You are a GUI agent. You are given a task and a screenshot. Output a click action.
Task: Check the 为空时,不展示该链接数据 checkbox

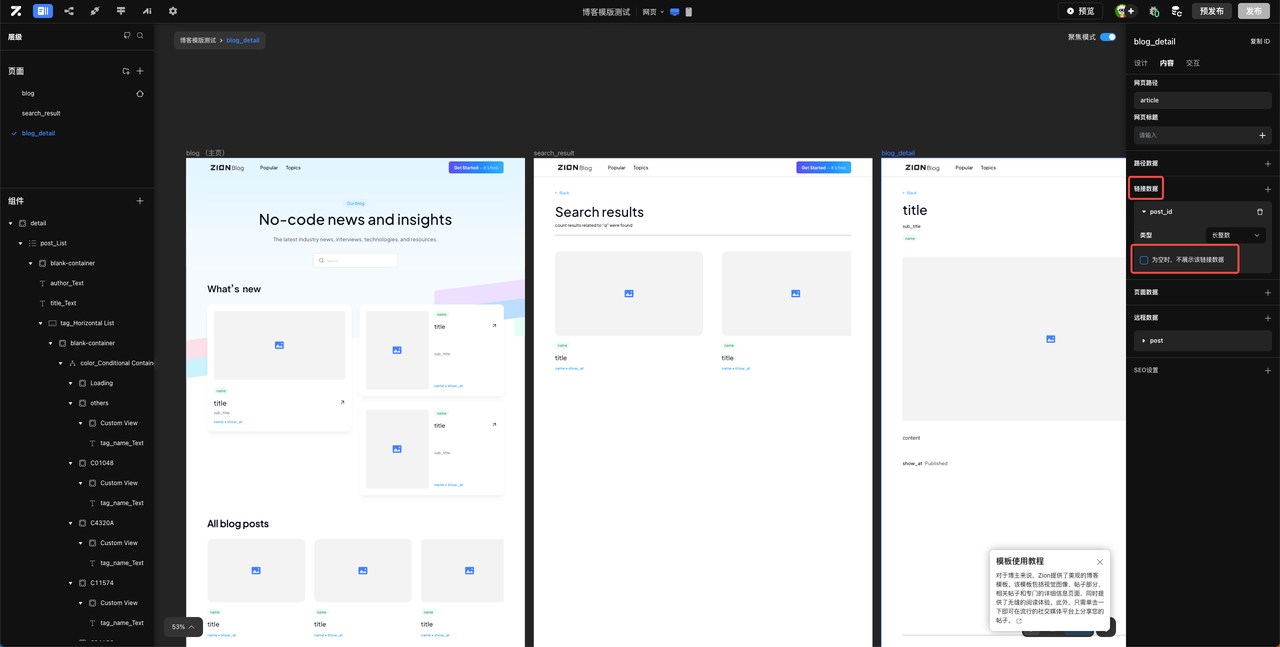pos(1144,260)
